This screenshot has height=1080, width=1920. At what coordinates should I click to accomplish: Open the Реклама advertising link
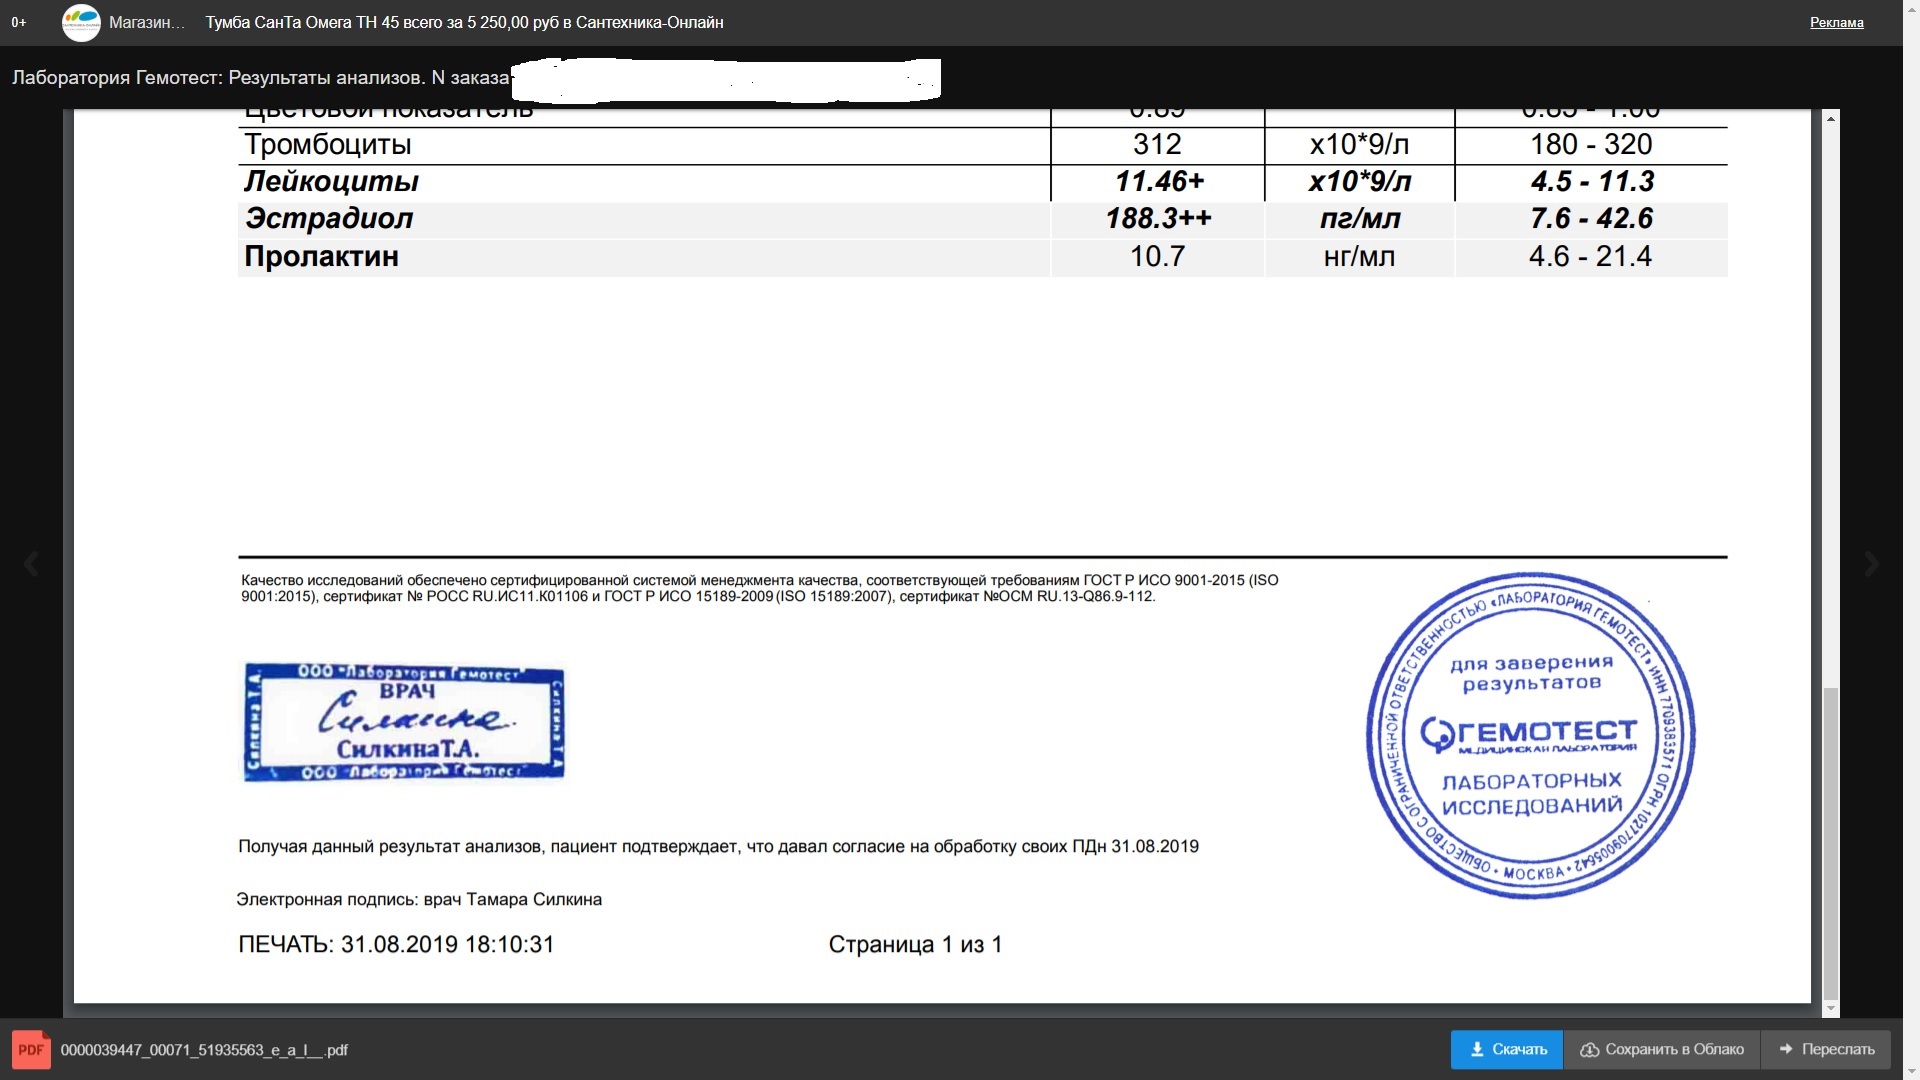click(x=1836, y=22)
